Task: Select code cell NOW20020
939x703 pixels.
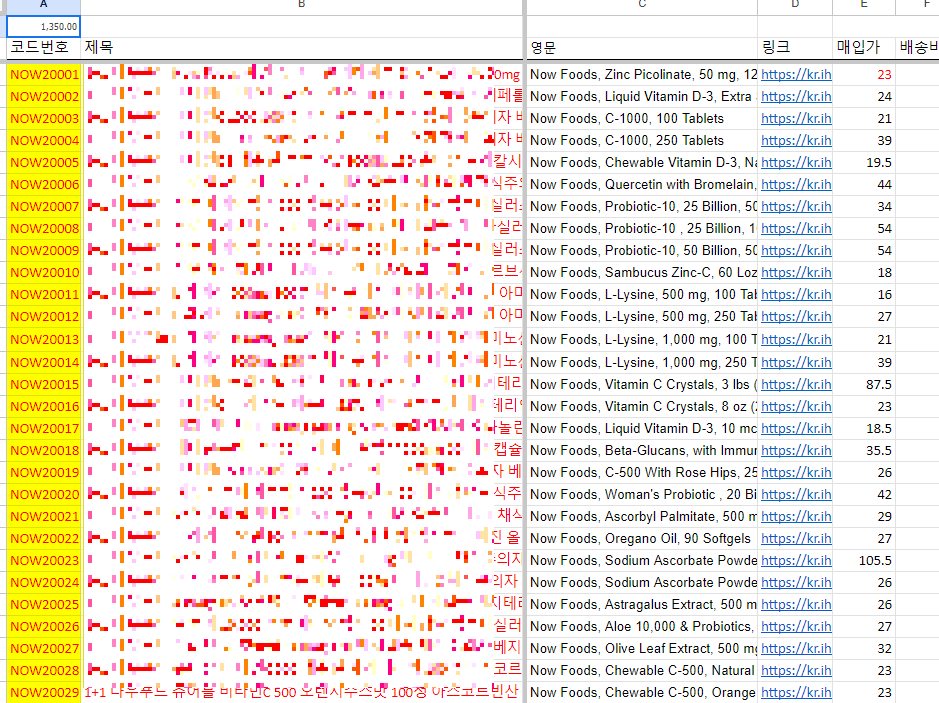Action: click(x=44, y=495)
